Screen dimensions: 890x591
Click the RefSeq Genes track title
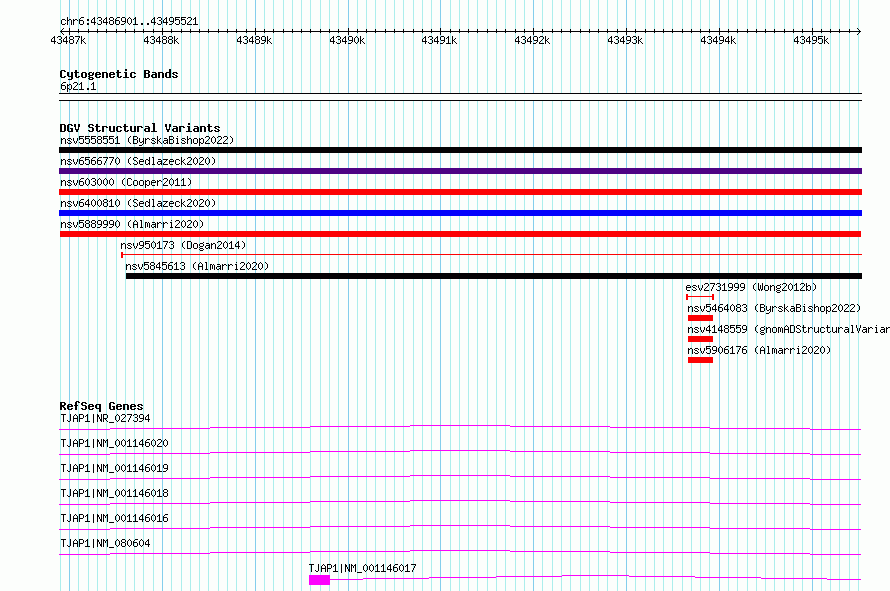pos(102,406)
